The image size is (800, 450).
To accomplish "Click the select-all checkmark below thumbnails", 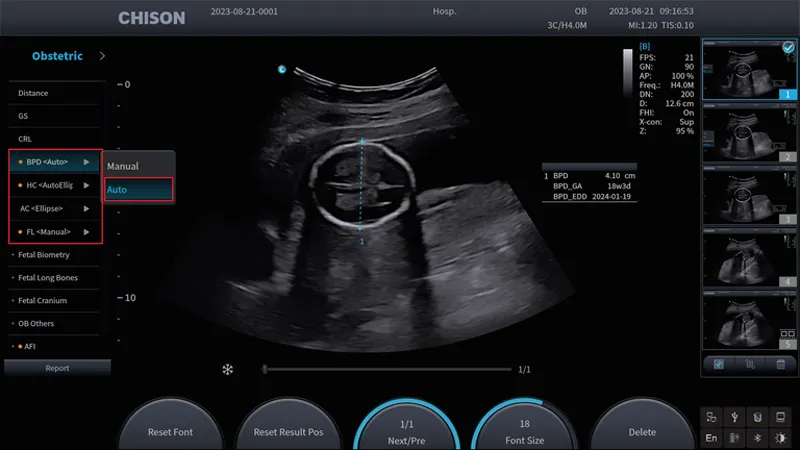I will coord(718,364).
